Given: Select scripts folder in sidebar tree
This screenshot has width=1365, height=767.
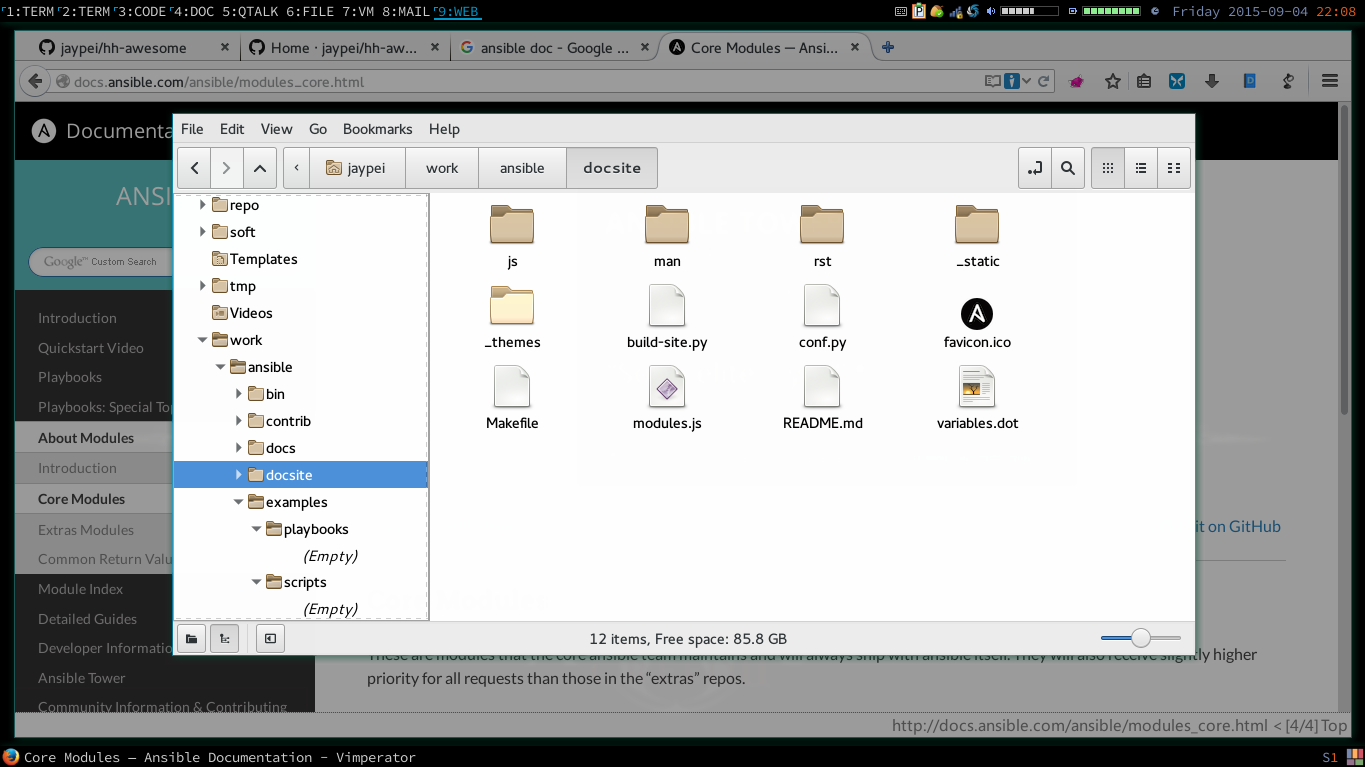Looking at the screenshot, I should (305, 582).
